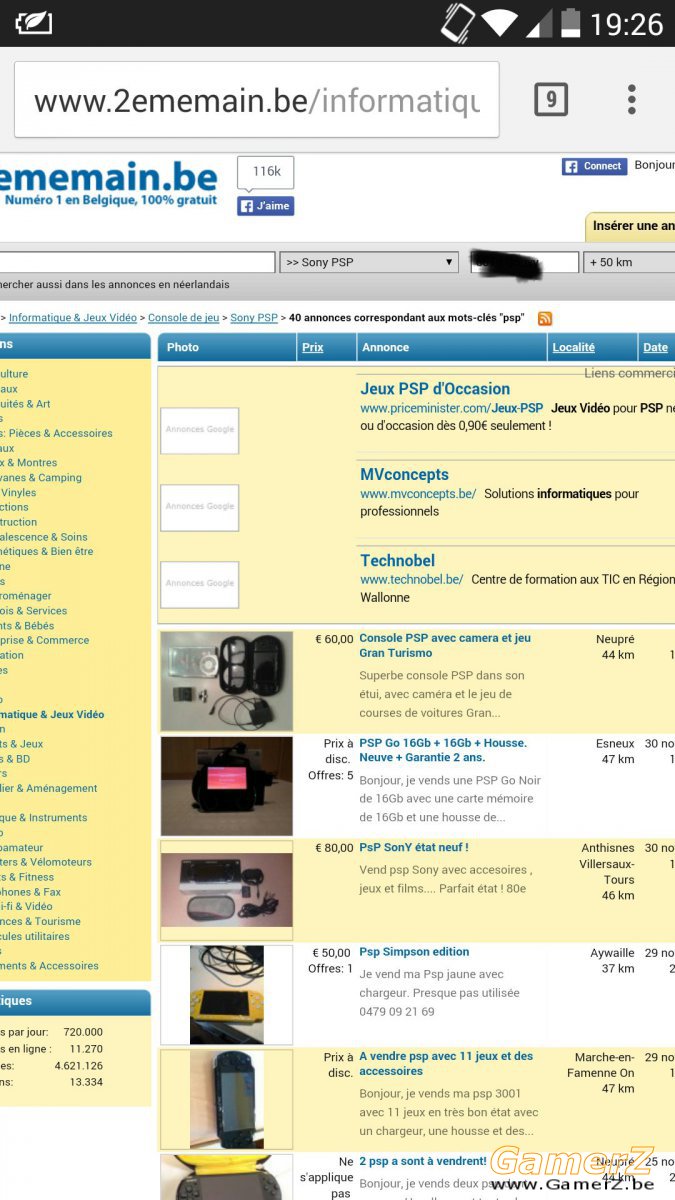Click the Facebook Connect button
This screenshot has width=675, height=1200.
click(x=594, y=166)
